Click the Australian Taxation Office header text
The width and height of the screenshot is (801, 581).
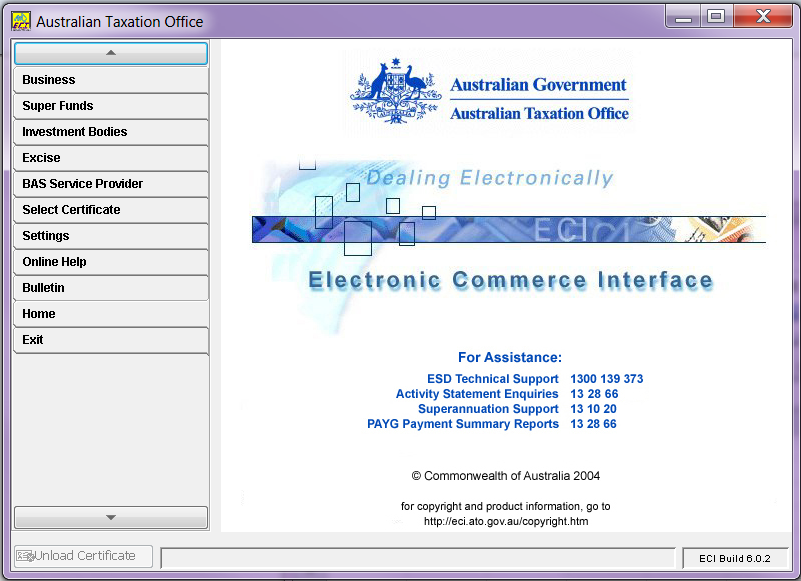point(539,113)
